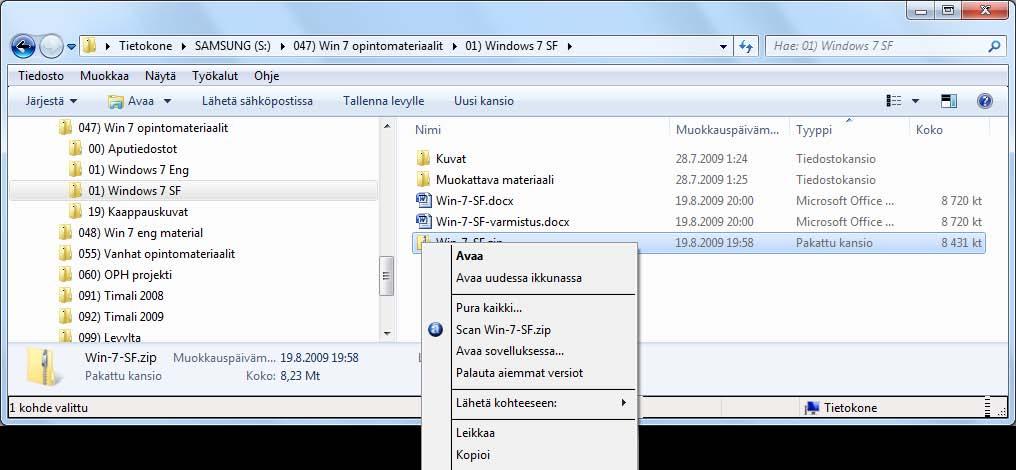Select the Win-7-SF-varmistus.docx file
This screenshot has height=470, width=1016.
click(502, 222)
